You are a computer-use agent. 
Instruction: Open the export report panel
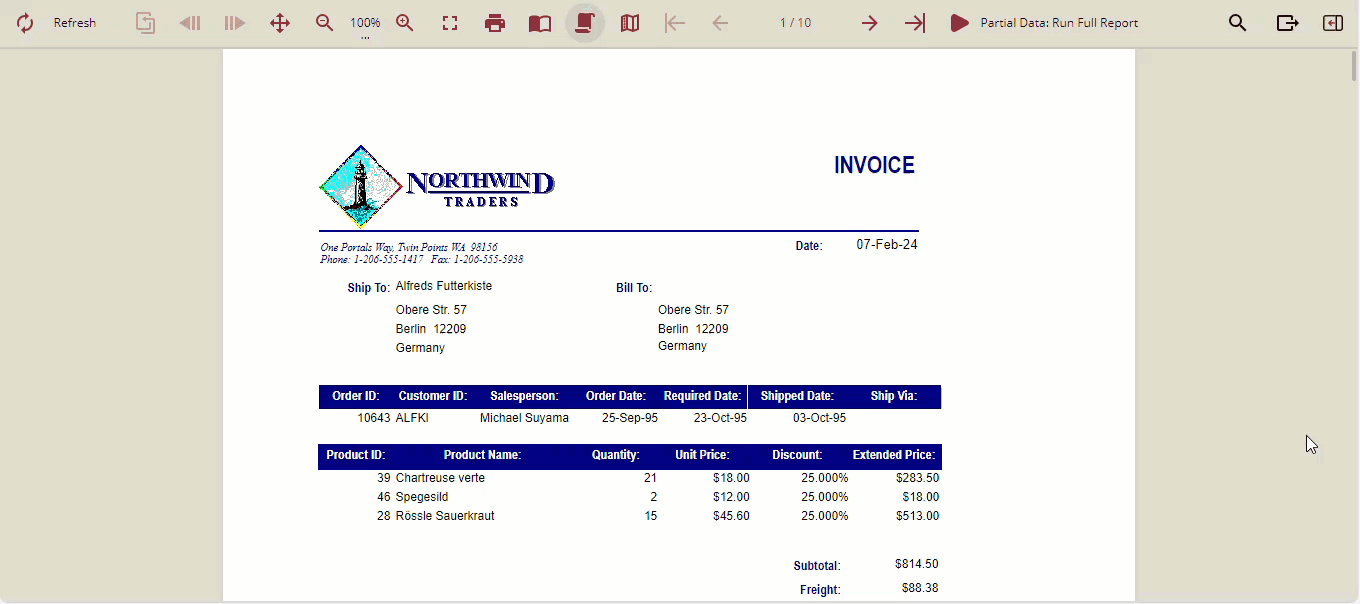[x=1288, y=23]
